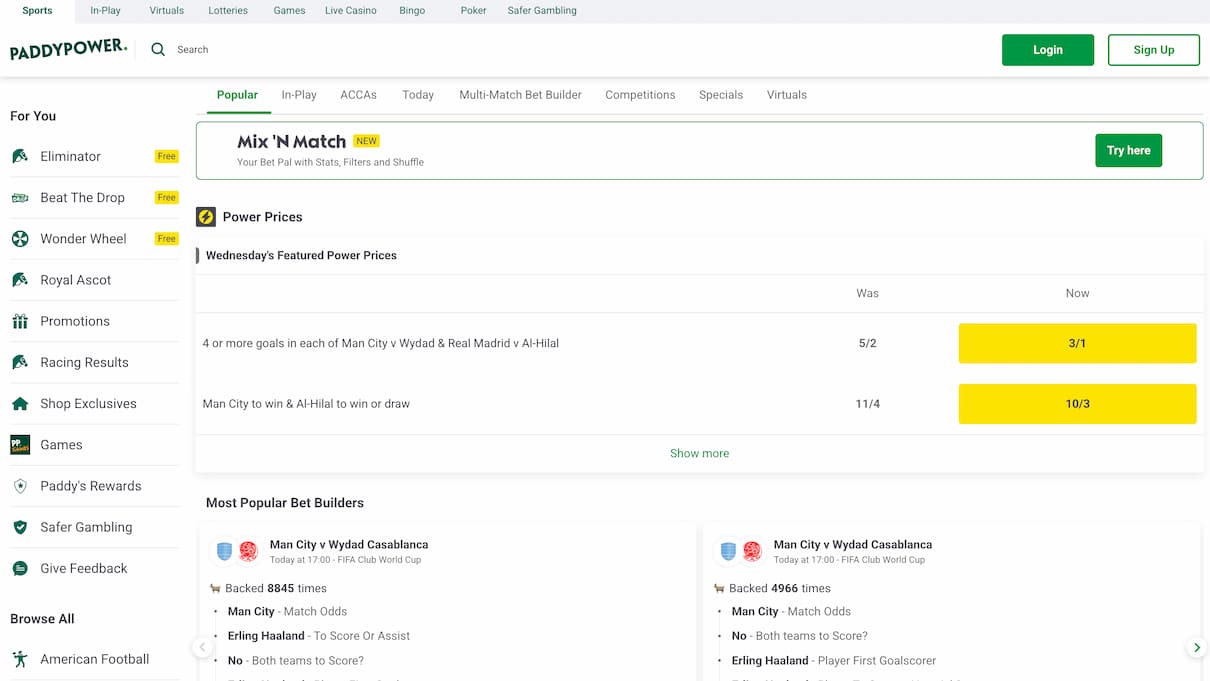Click 'Erling Haaland - To Score Or Assist'
1210x681 pixels.
319,636
